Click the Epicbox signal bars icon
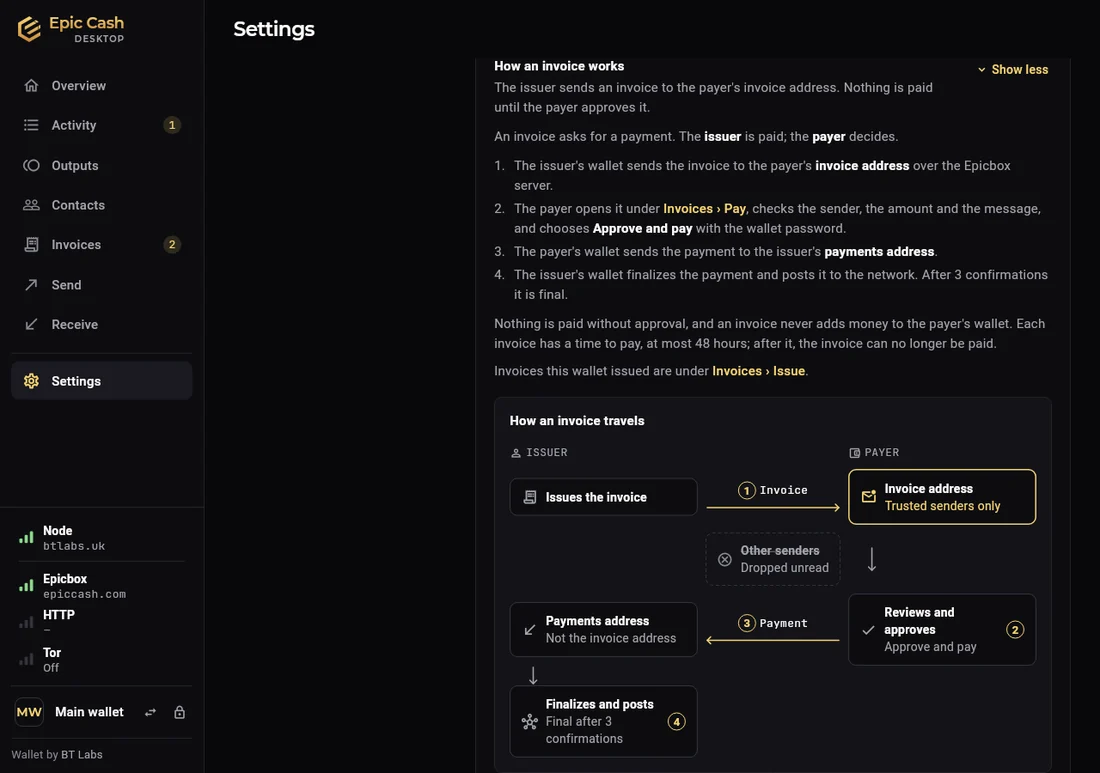Viewport: 1100px width, 773px height. (x=26, y=585)
